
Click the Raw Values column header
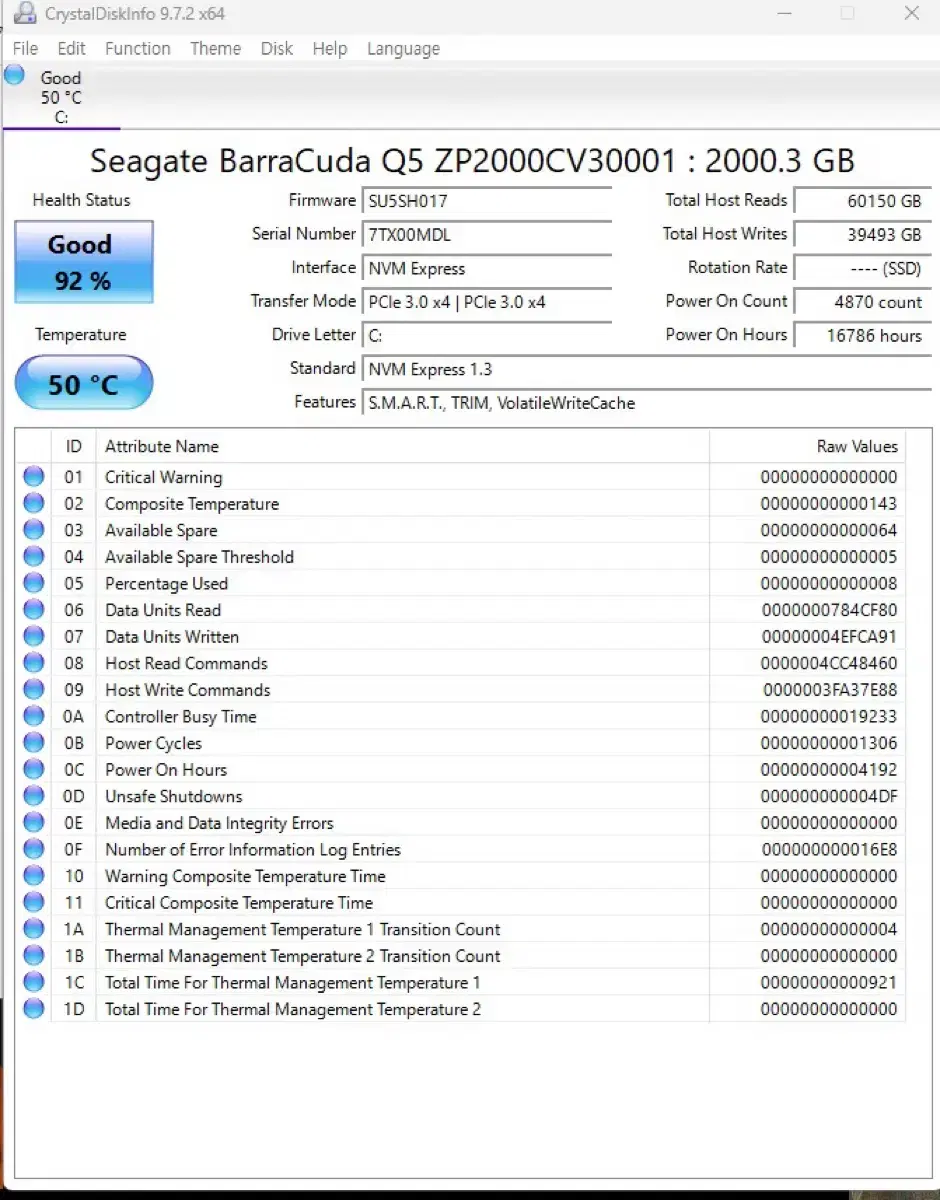coord(856,447)
